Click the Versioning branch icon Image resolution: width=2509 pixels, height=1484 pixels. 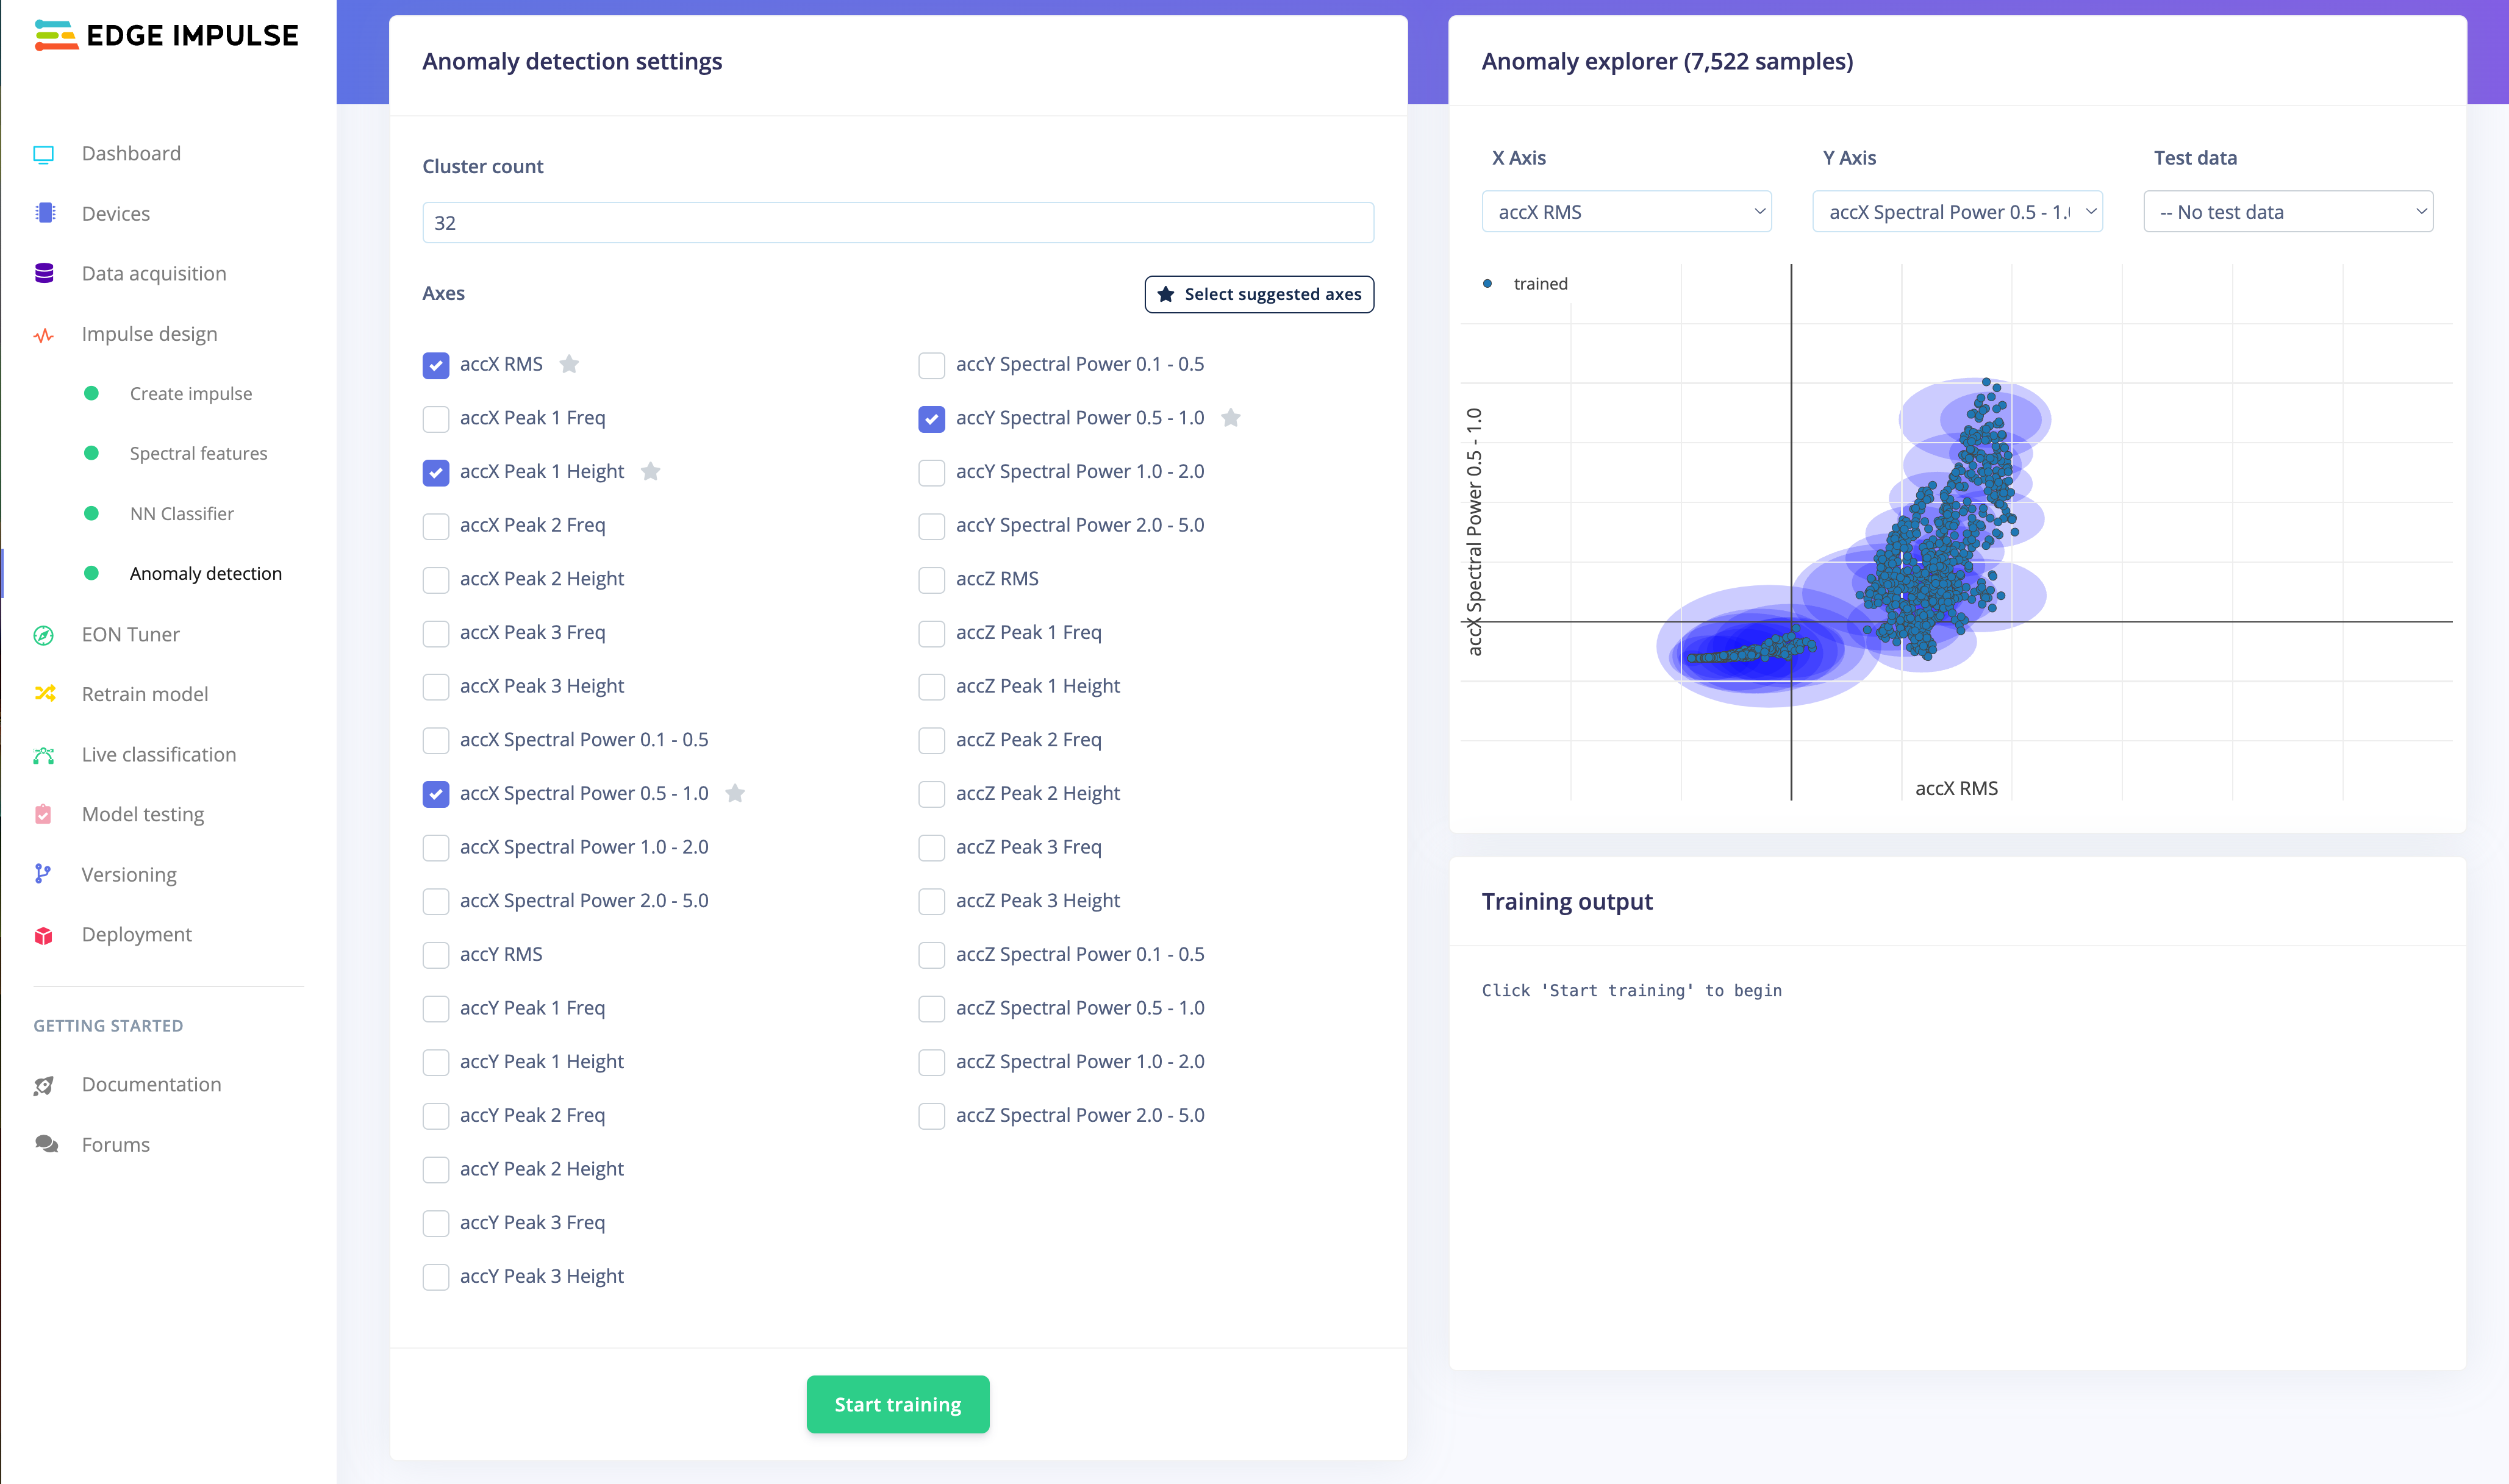click(x=42, y=874)
